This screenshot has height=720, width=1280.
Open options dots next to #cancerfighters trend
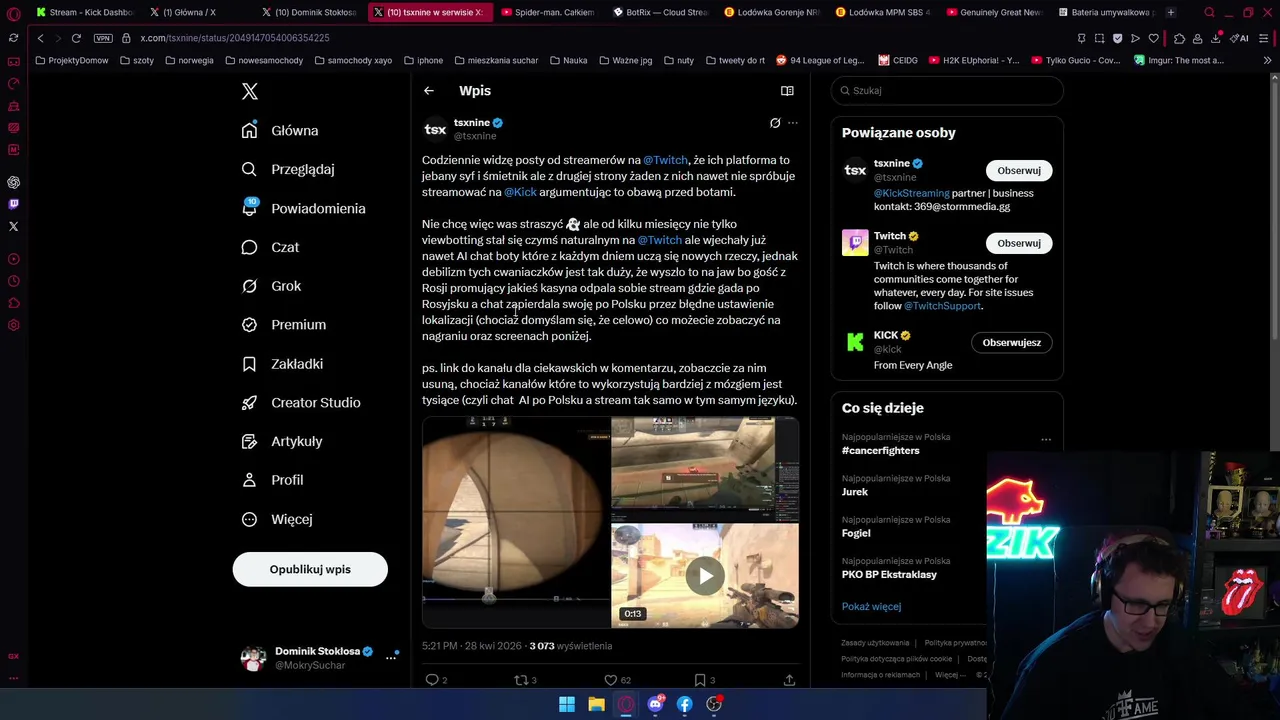click(1046, 439)
